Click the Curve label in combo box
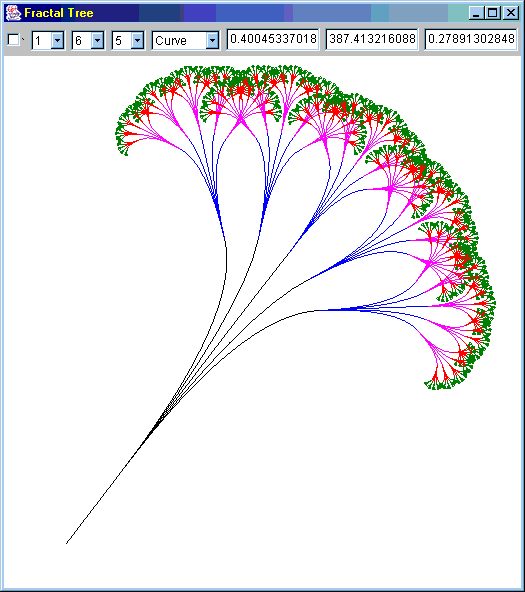 coord(171,41)
